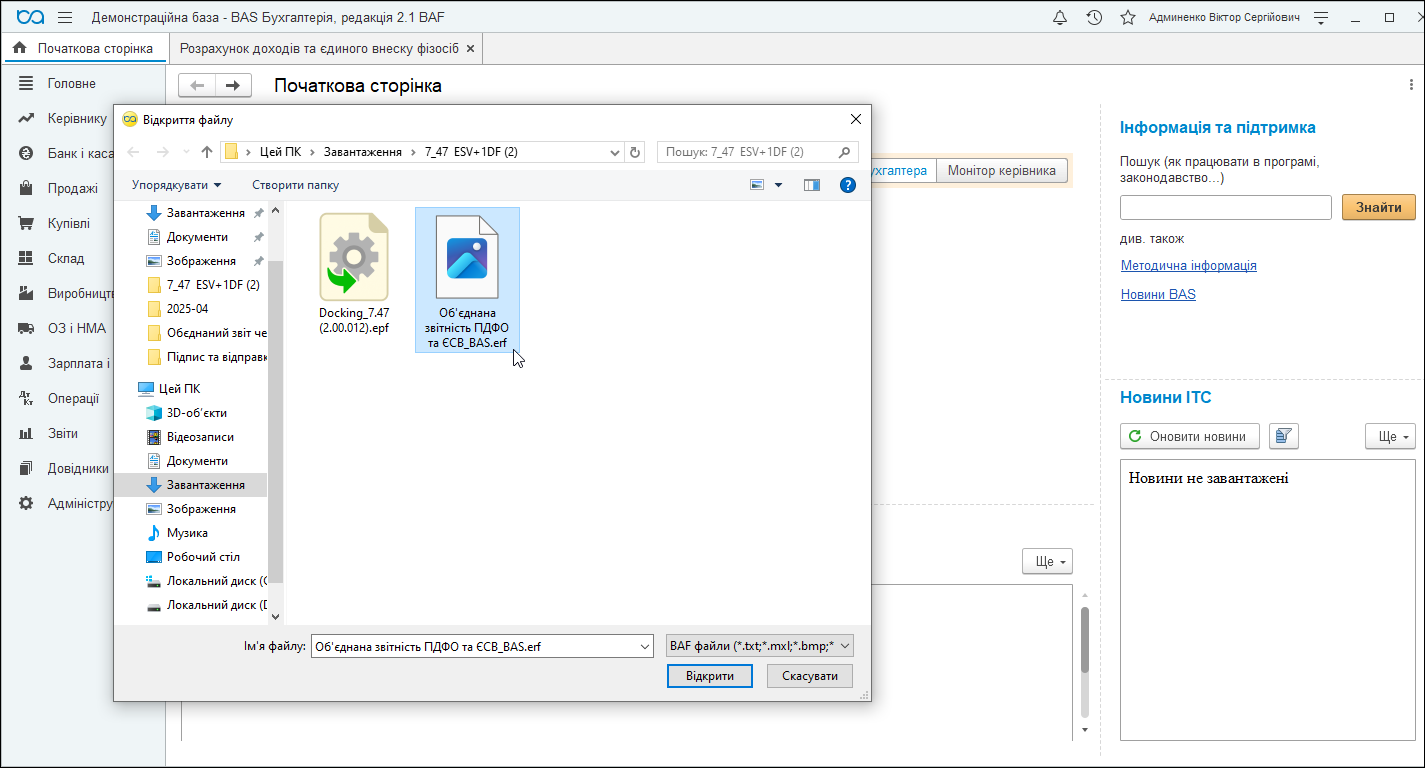The image size is (1425, 768).
Task: Expand recent locations chevron in file dialog
Action: pyautogui.click(x=186, y=152)
